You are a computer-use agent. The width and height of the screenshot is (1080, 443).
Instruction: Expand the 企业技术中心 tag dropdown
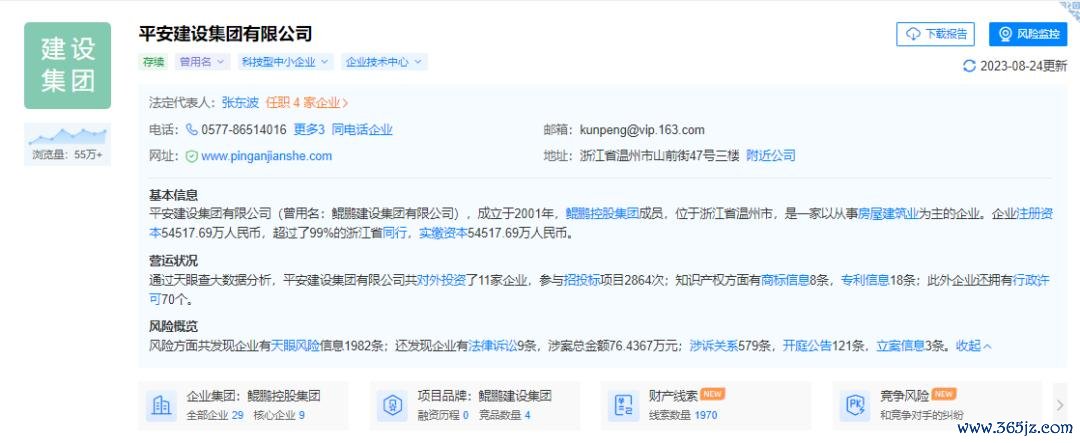(x=384, y=62)
